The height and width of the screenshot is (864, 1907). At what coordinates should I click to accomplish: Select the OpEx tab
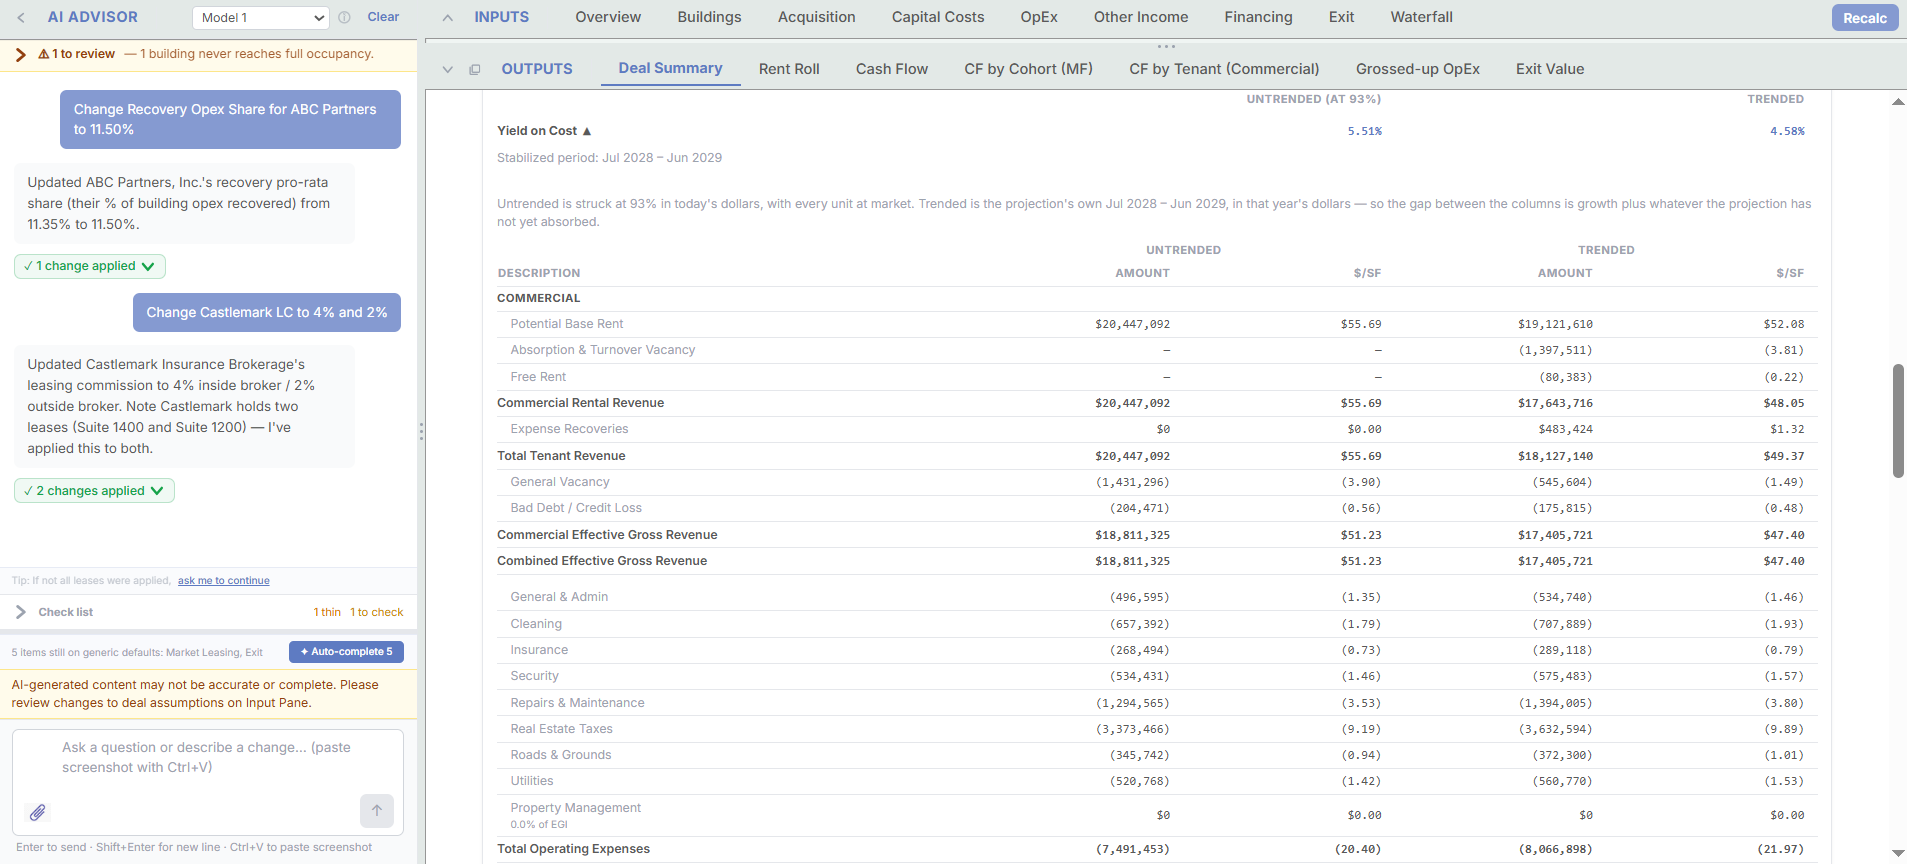coord(1039,17)
